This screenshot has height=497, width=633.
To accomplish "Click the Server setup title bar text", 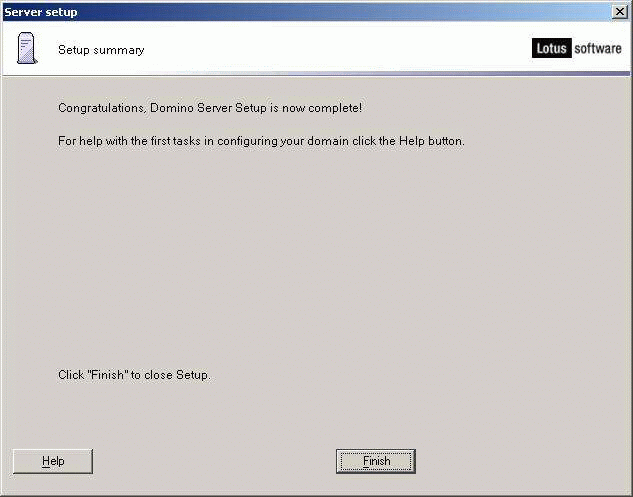I will tap(41, 12).
